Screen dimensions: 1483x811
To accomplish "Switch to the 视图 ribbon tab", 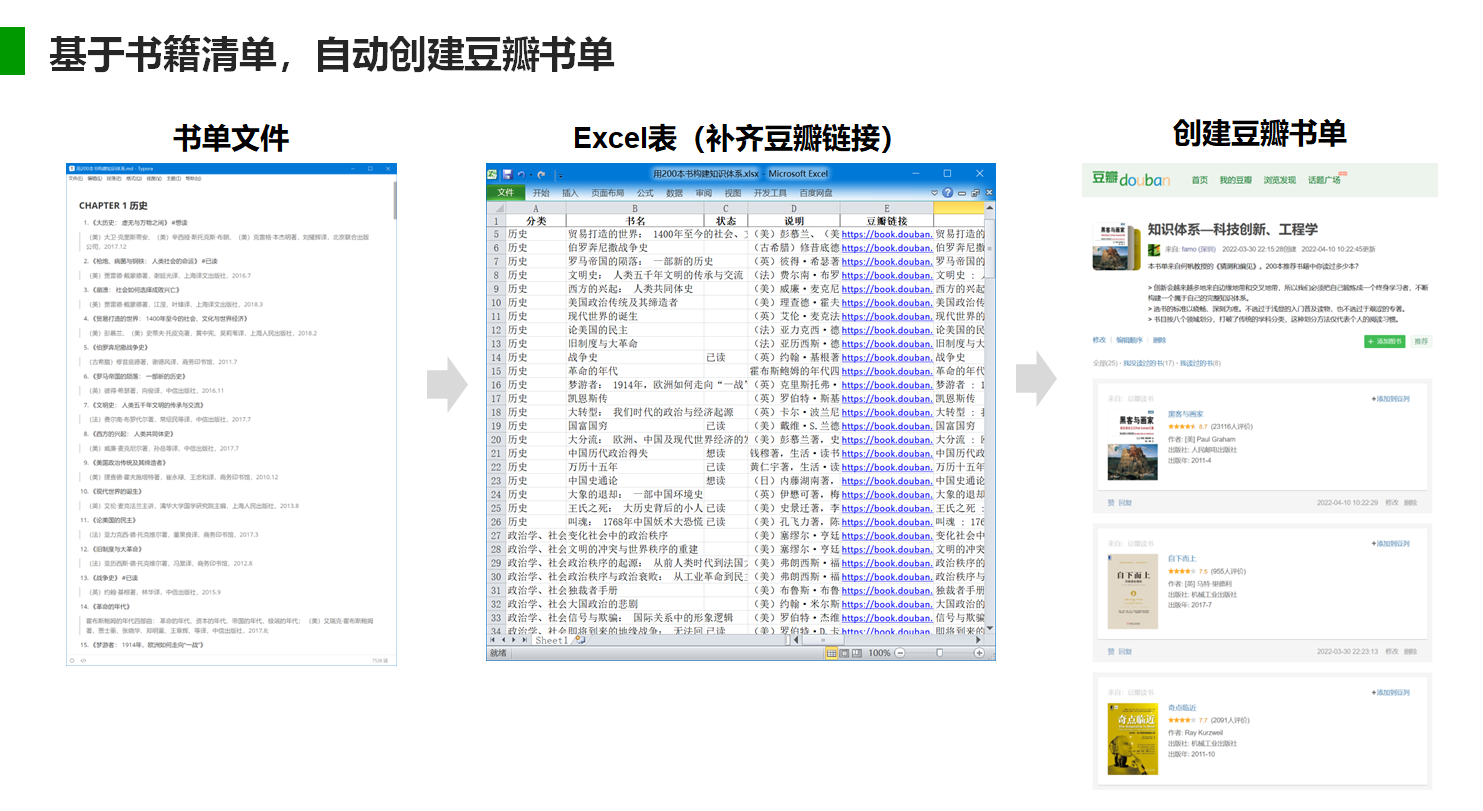I will point(733,193).
